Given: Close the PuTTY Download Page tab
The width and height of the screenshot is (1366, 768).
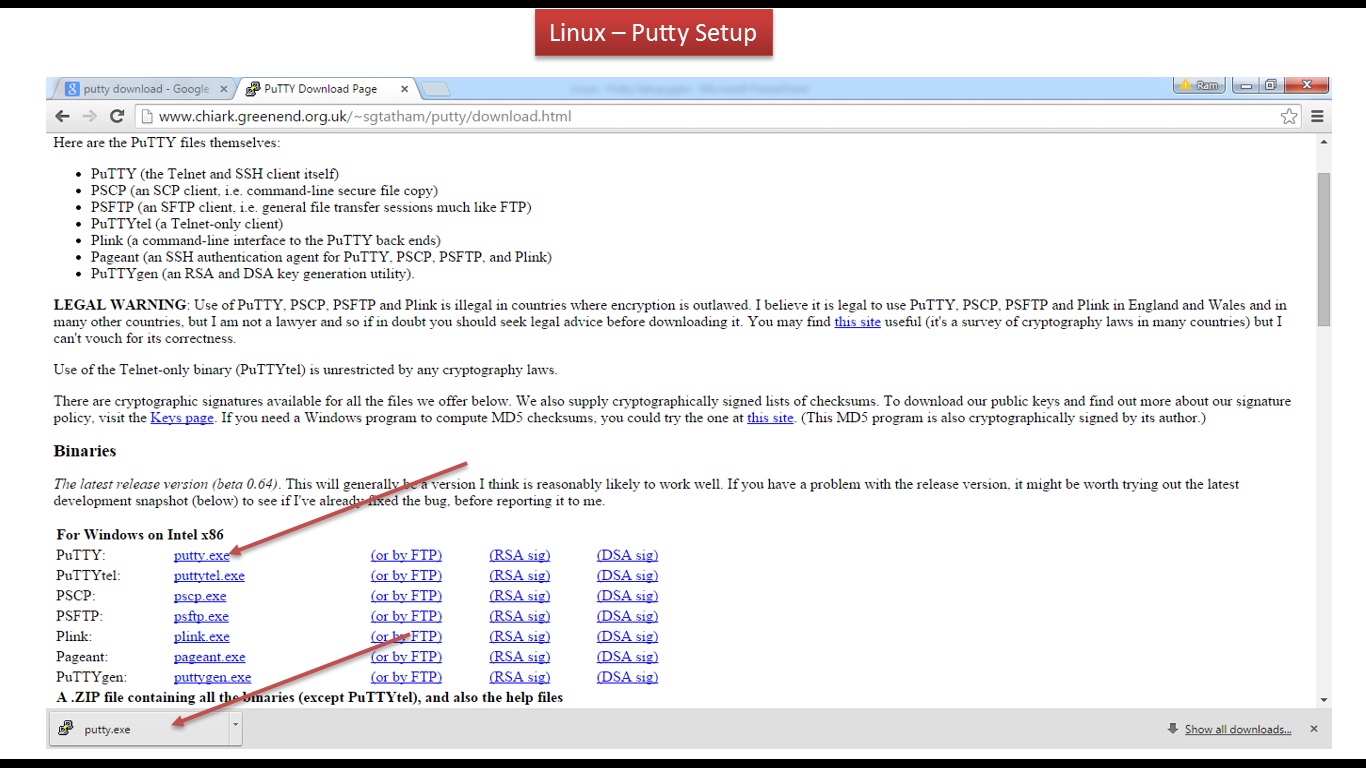Looking at the screenshot, I should pos(404,89).
